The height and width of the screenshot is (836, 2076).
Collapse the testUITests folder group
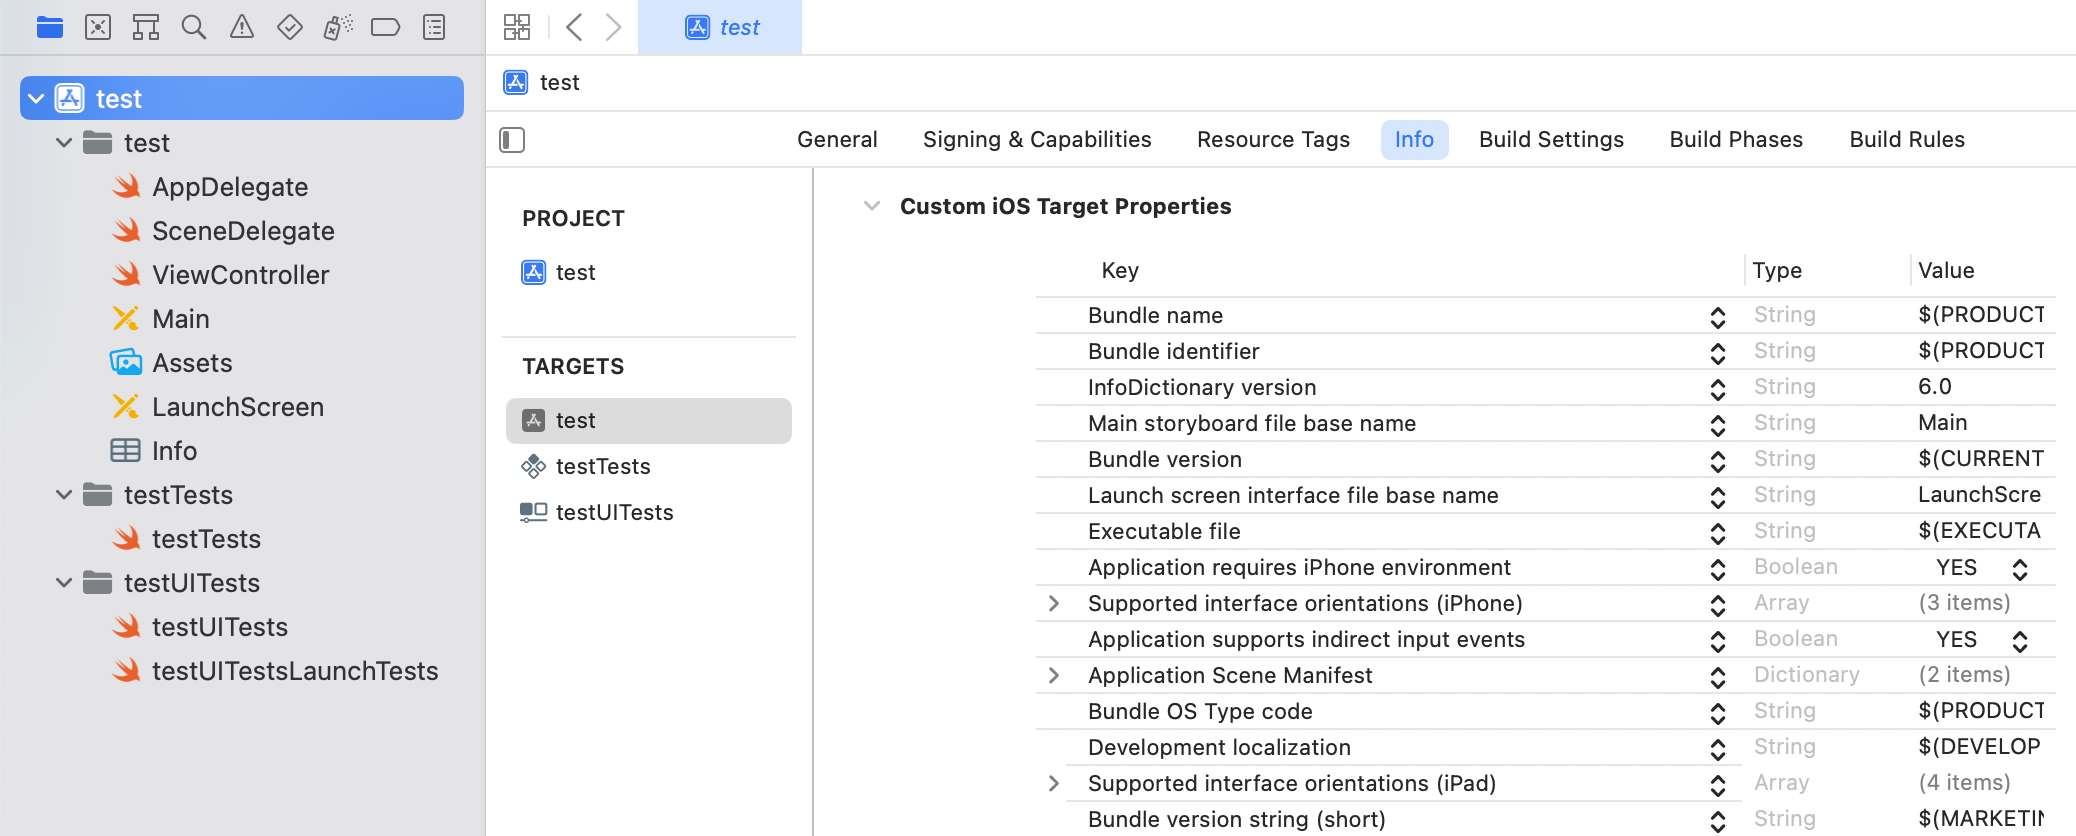pyautogui.click(x=64, y=583)
